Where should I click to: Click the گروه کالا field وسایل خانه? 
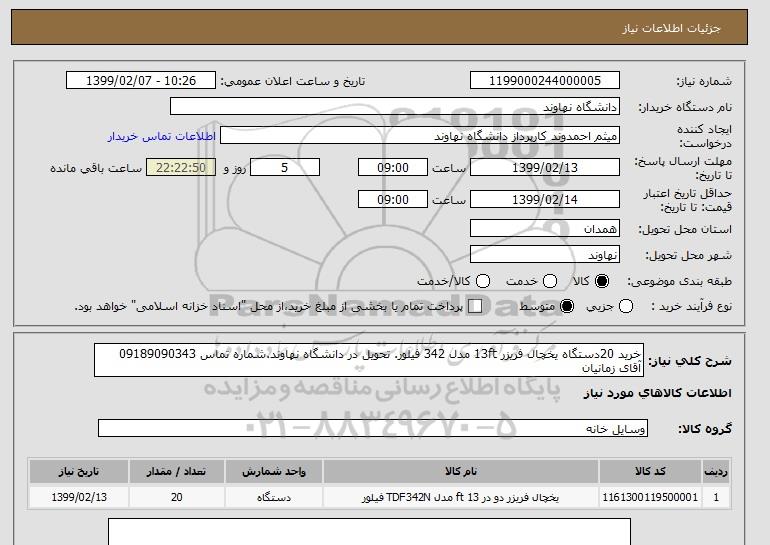tap(373, 428)
